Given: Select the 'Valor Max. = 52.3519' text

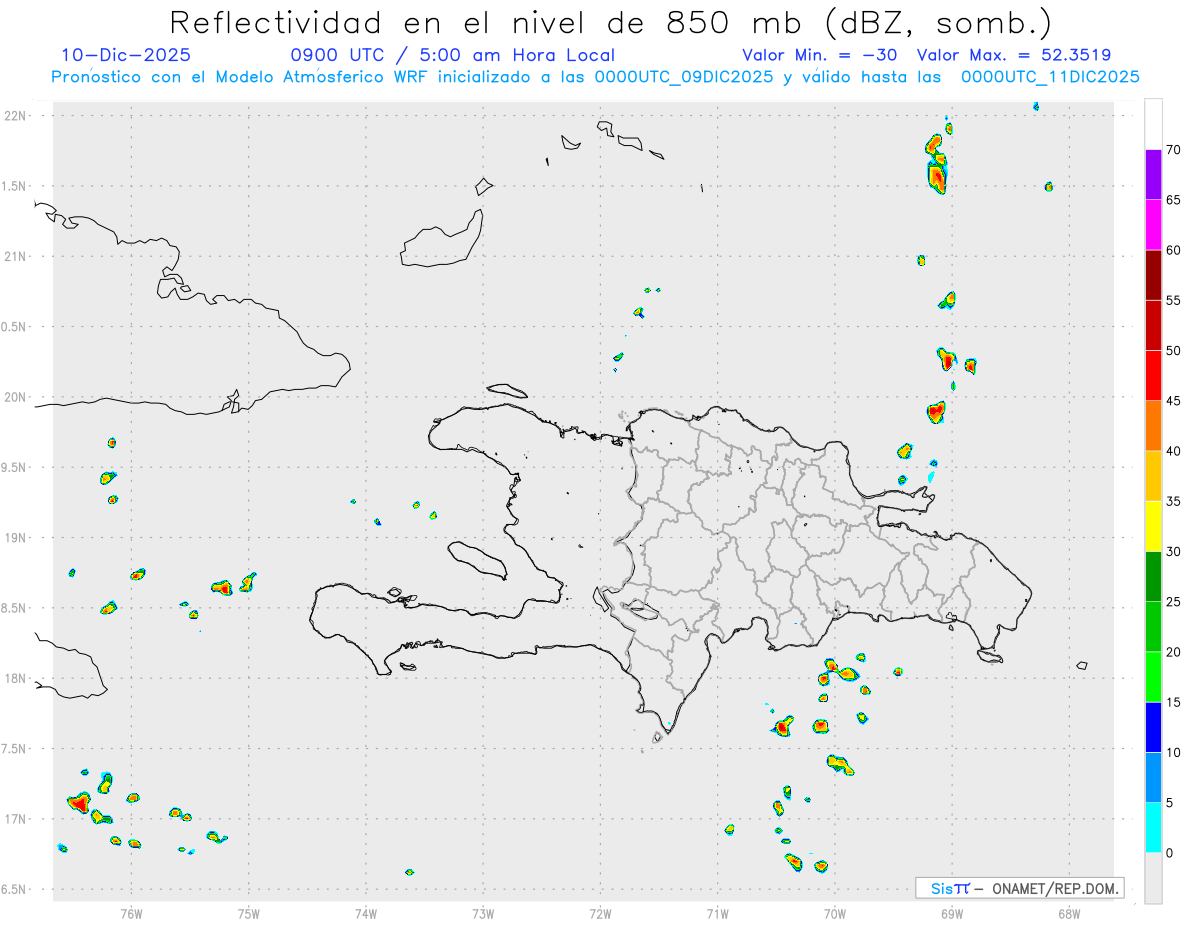Looking at the screenshot, I should (x=1014, y=55).
